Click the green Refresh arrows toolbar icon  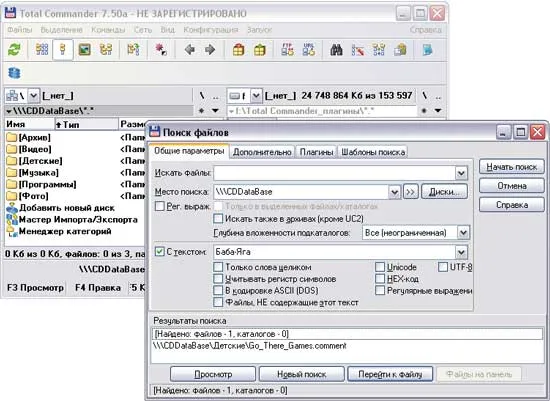[x=14, y=49]
